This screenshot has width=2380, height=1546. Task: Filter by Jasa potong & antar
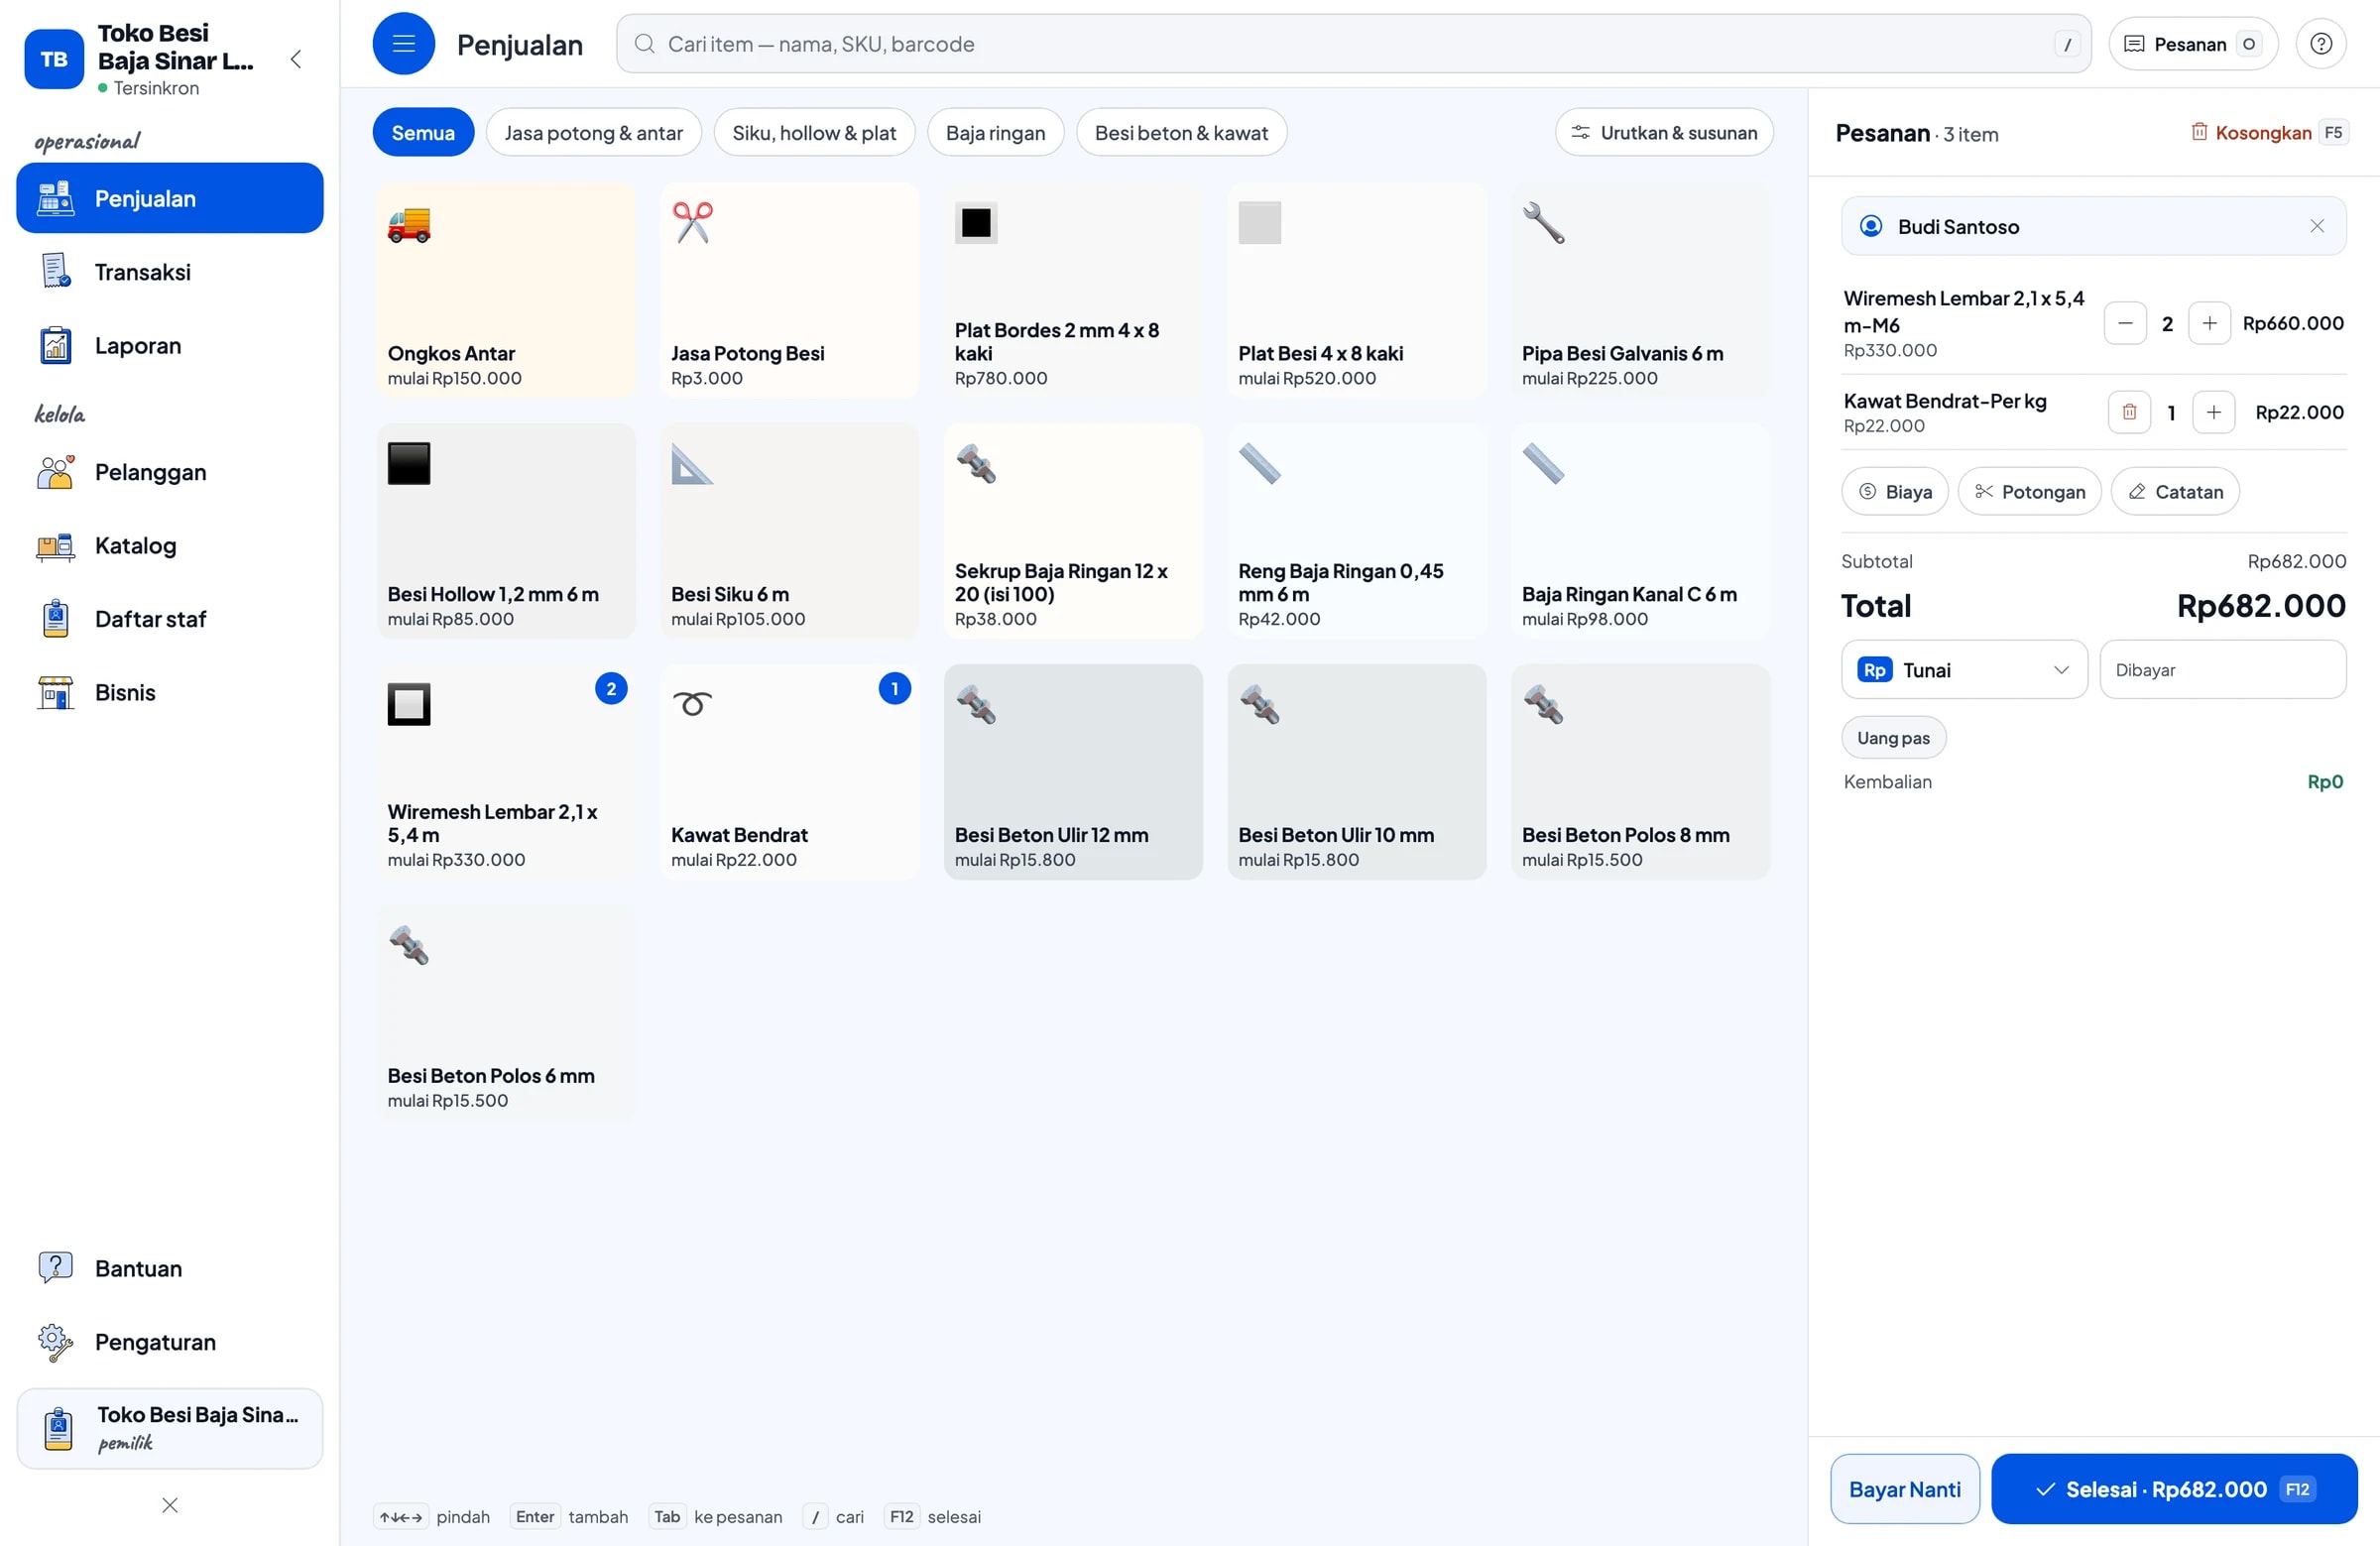[594, 132]
